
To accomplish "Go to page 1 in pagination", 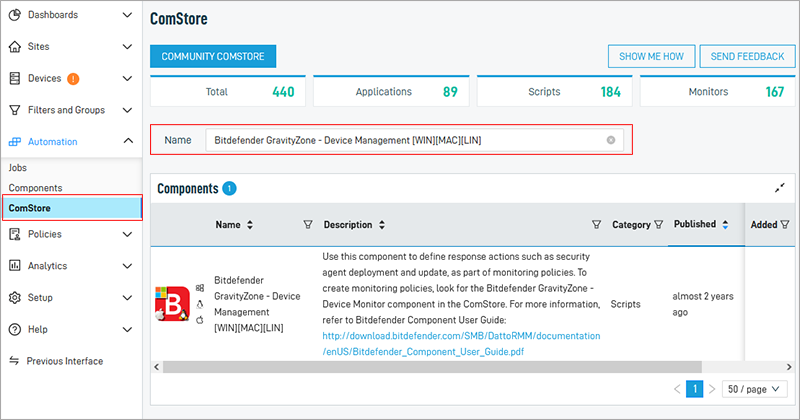I will pyautogui.click(x=694, y=389).
